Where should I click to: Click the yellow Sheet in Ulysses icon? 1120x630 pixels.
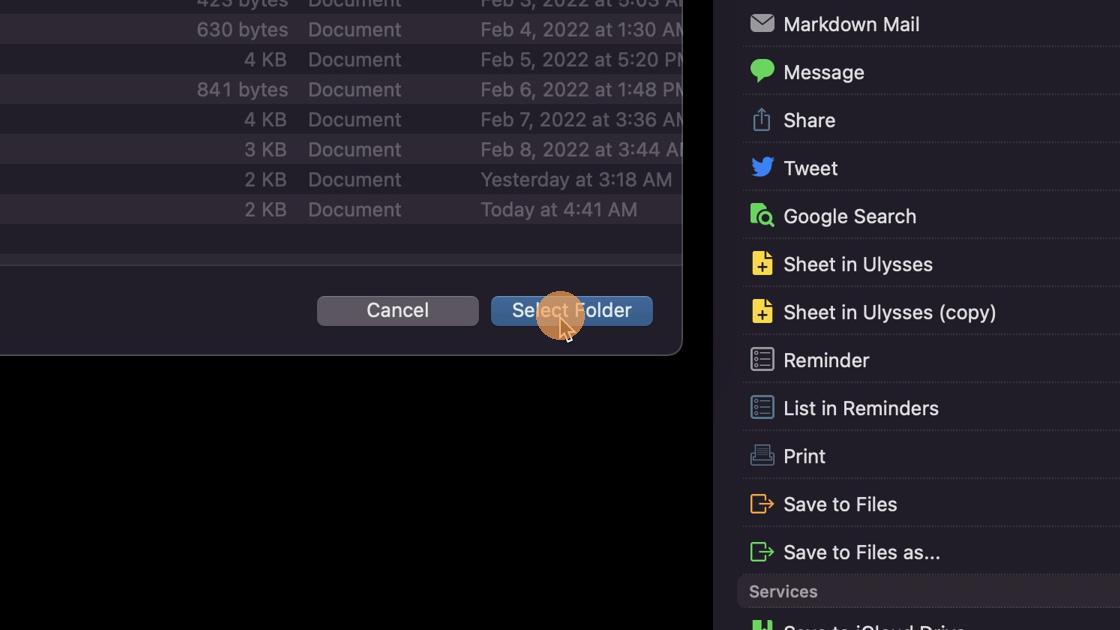coord(761,264)
